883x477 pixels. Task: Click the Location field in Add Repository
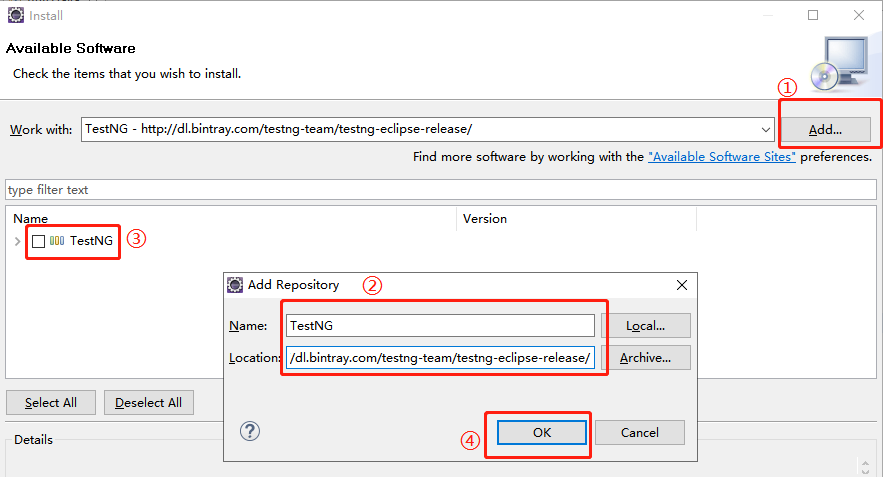point(440,358)
